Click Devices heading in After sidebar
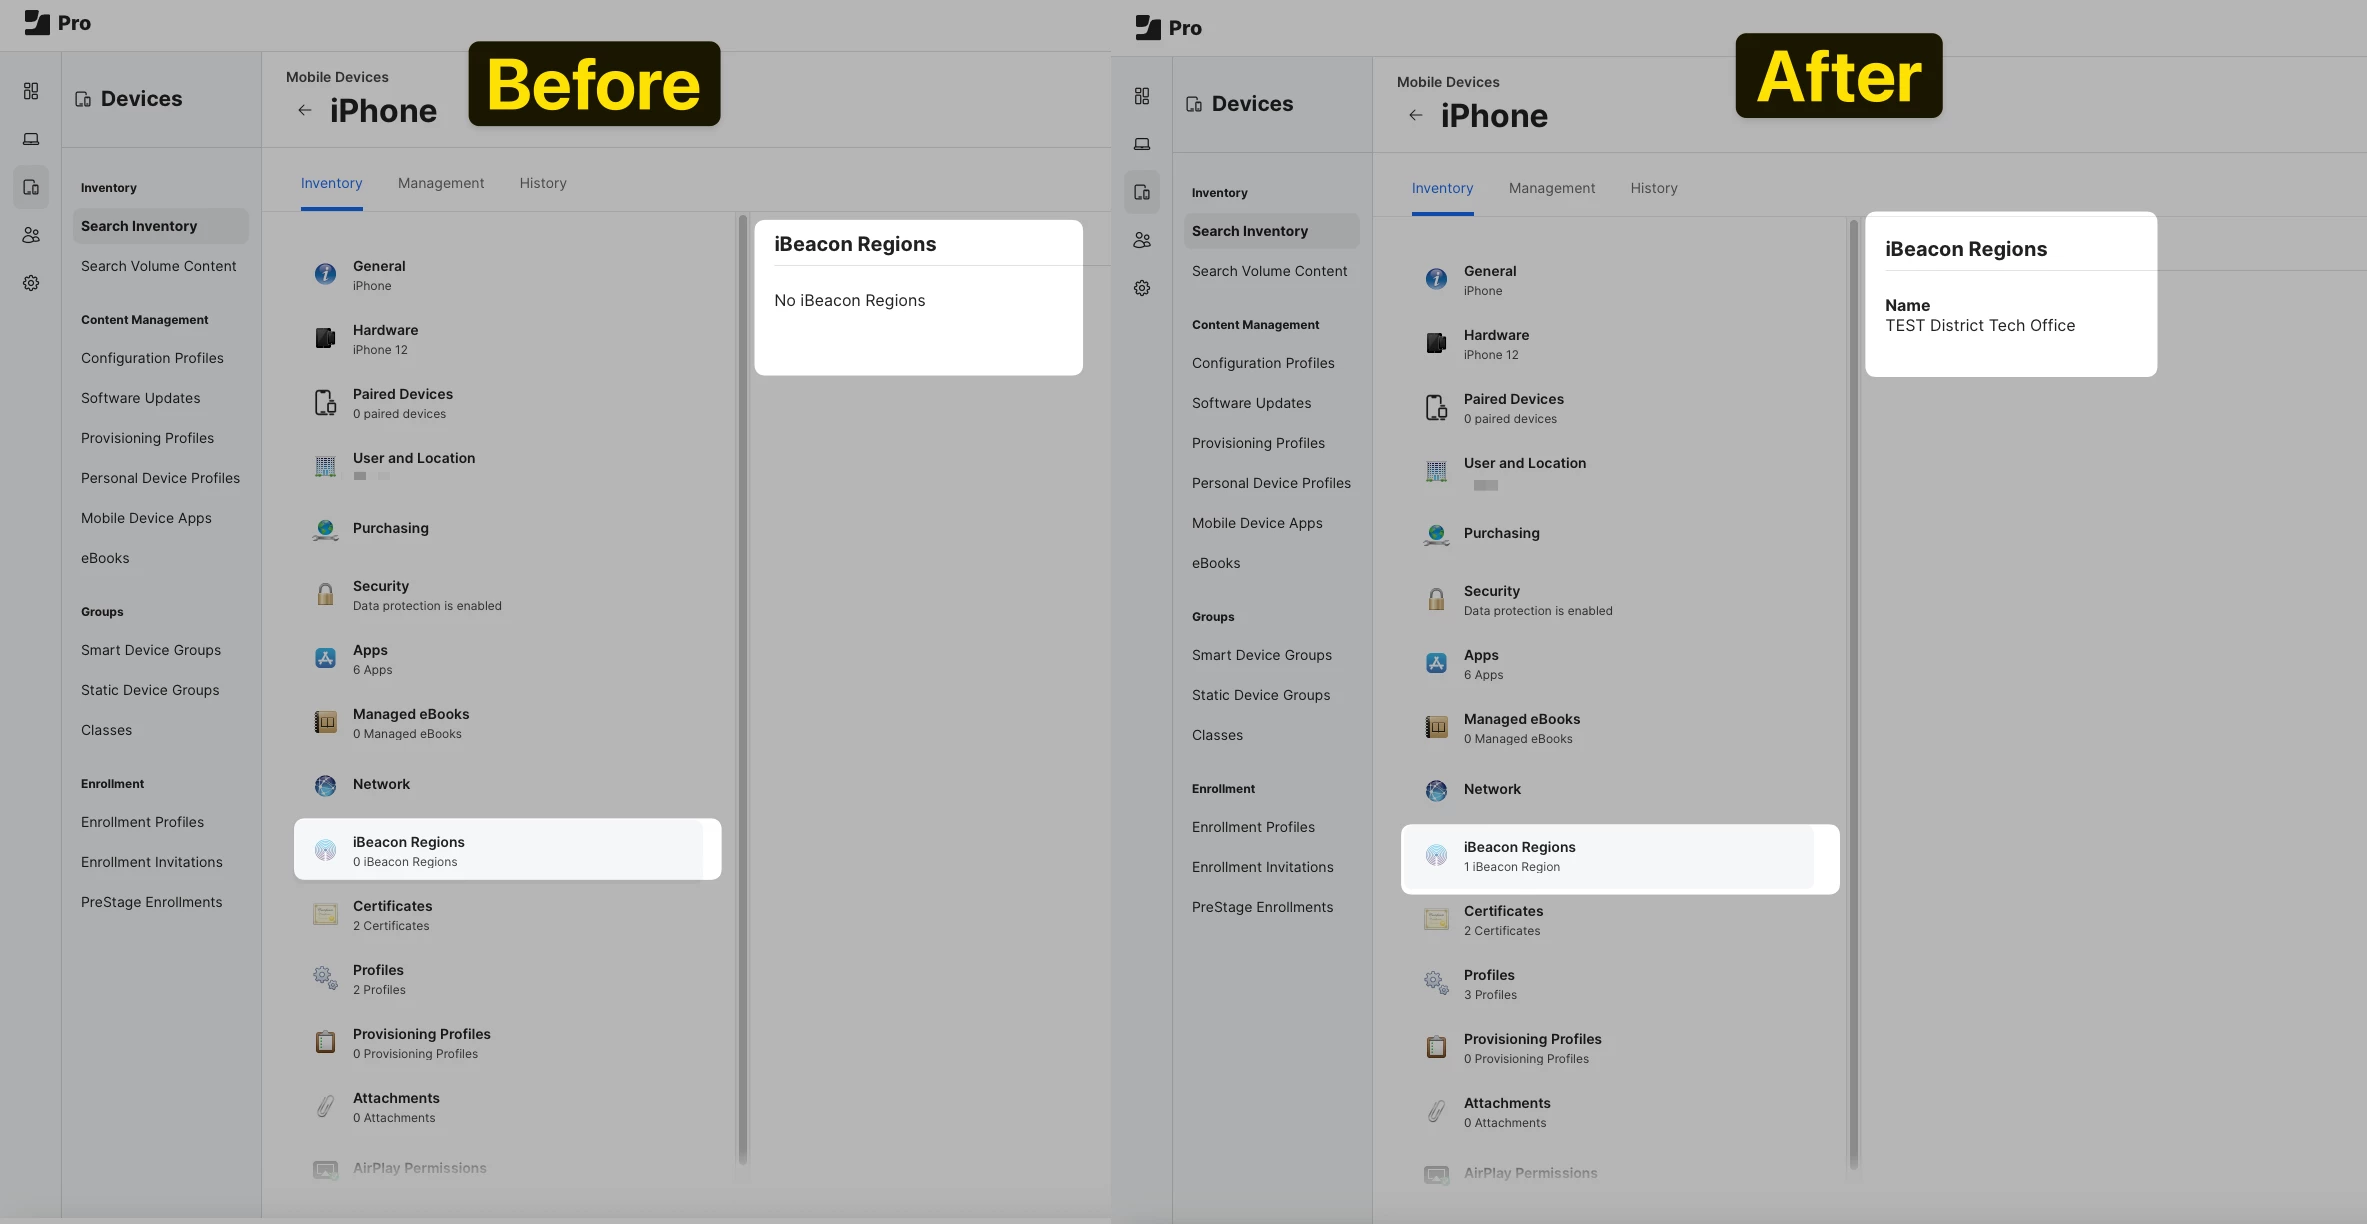The height and width of the screenshot is (1224, 2367). 1252,104
